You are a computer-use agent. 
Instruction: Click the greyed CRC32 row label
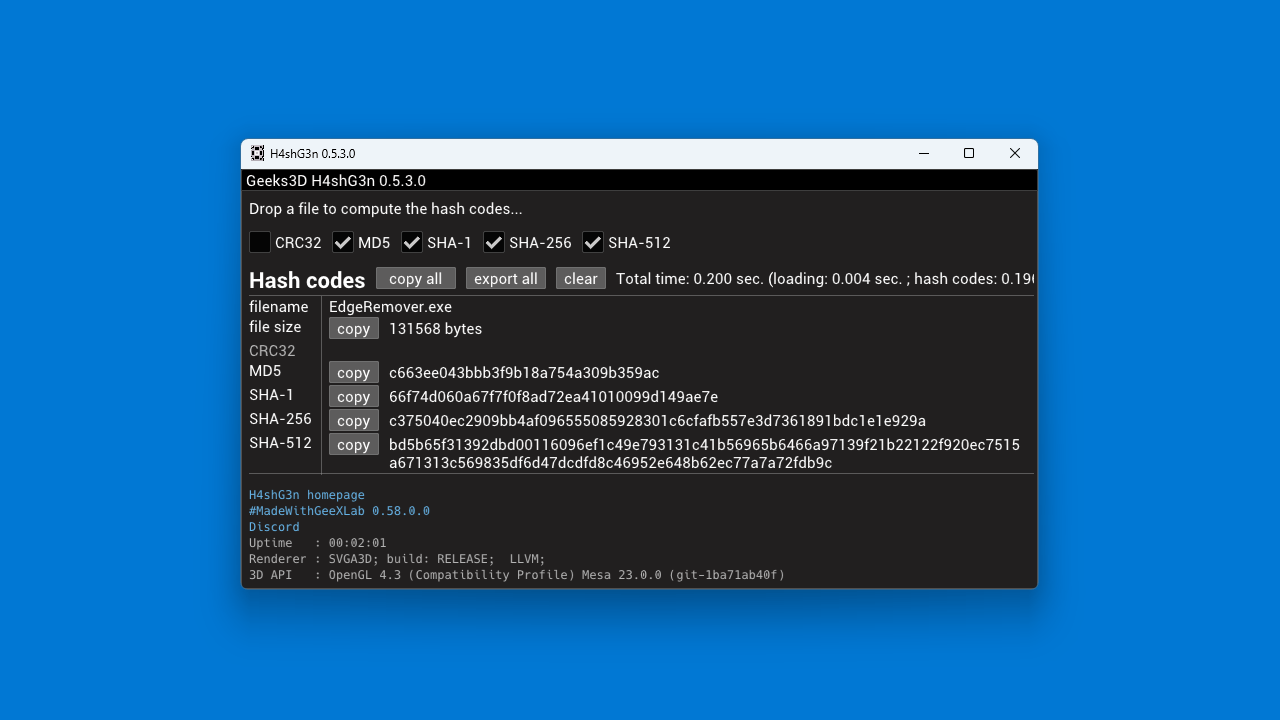272,351
